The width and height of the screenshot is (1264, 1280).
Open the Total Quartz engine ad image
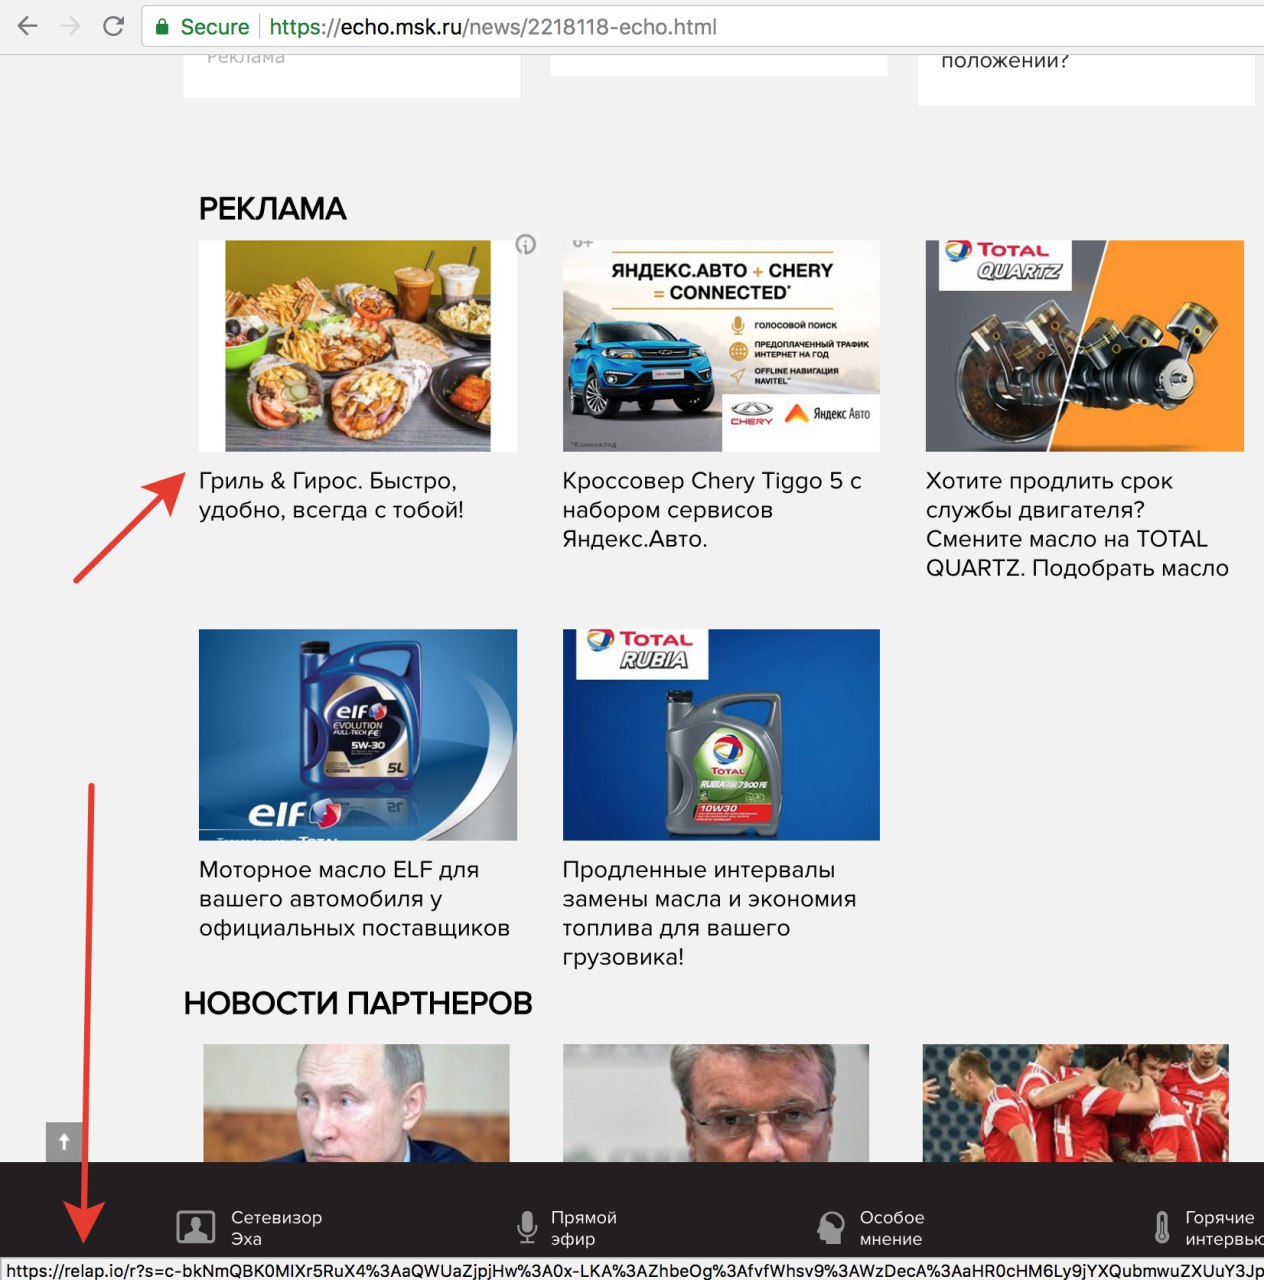[1085, 346]
